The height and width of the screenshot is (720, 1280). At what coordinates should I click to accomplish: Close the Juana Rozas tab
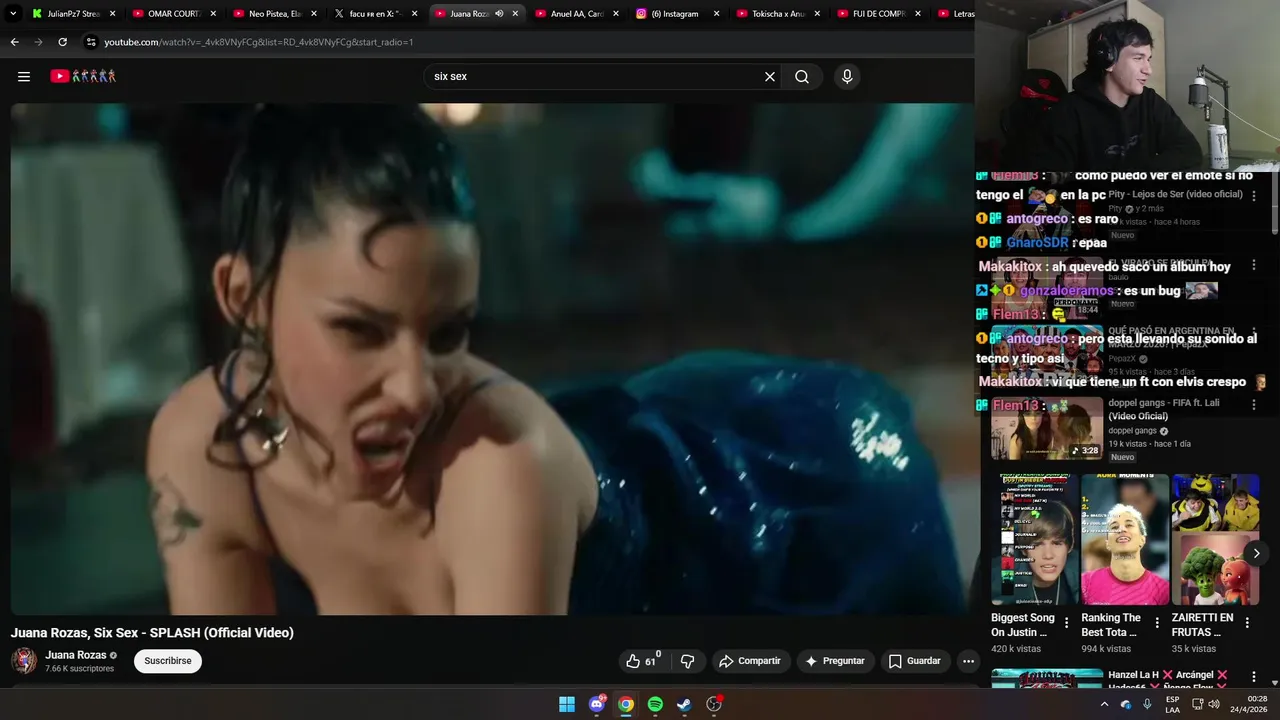click(x=515, y=14)
